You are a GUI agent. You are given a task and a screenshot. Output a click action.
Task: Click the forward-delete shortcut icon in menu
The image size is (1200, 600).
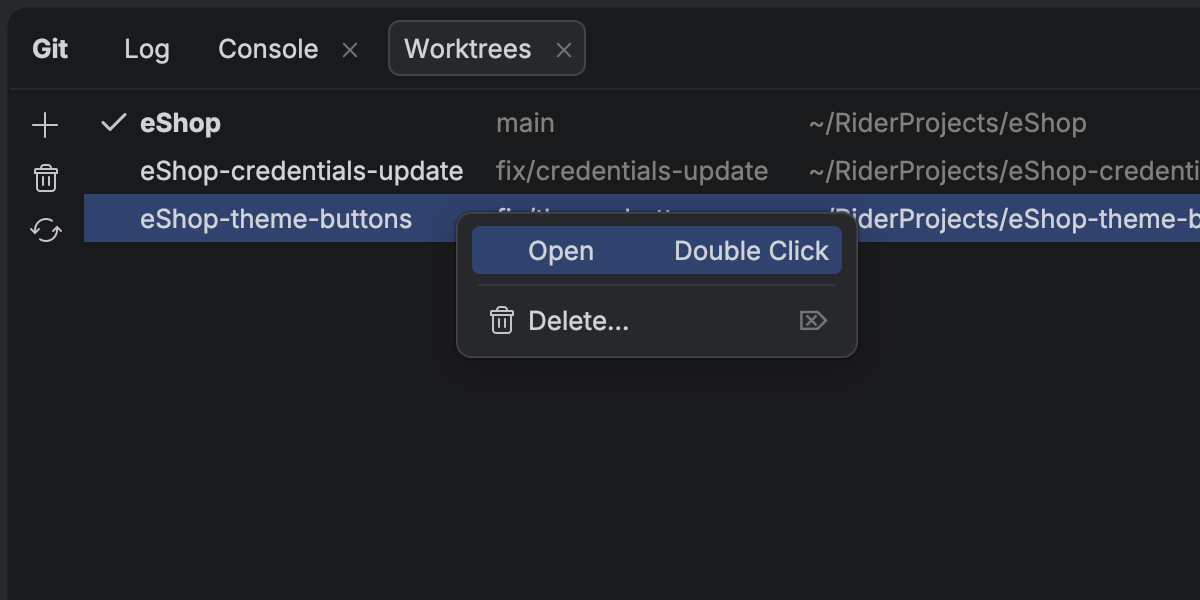(x=813, y=321)
